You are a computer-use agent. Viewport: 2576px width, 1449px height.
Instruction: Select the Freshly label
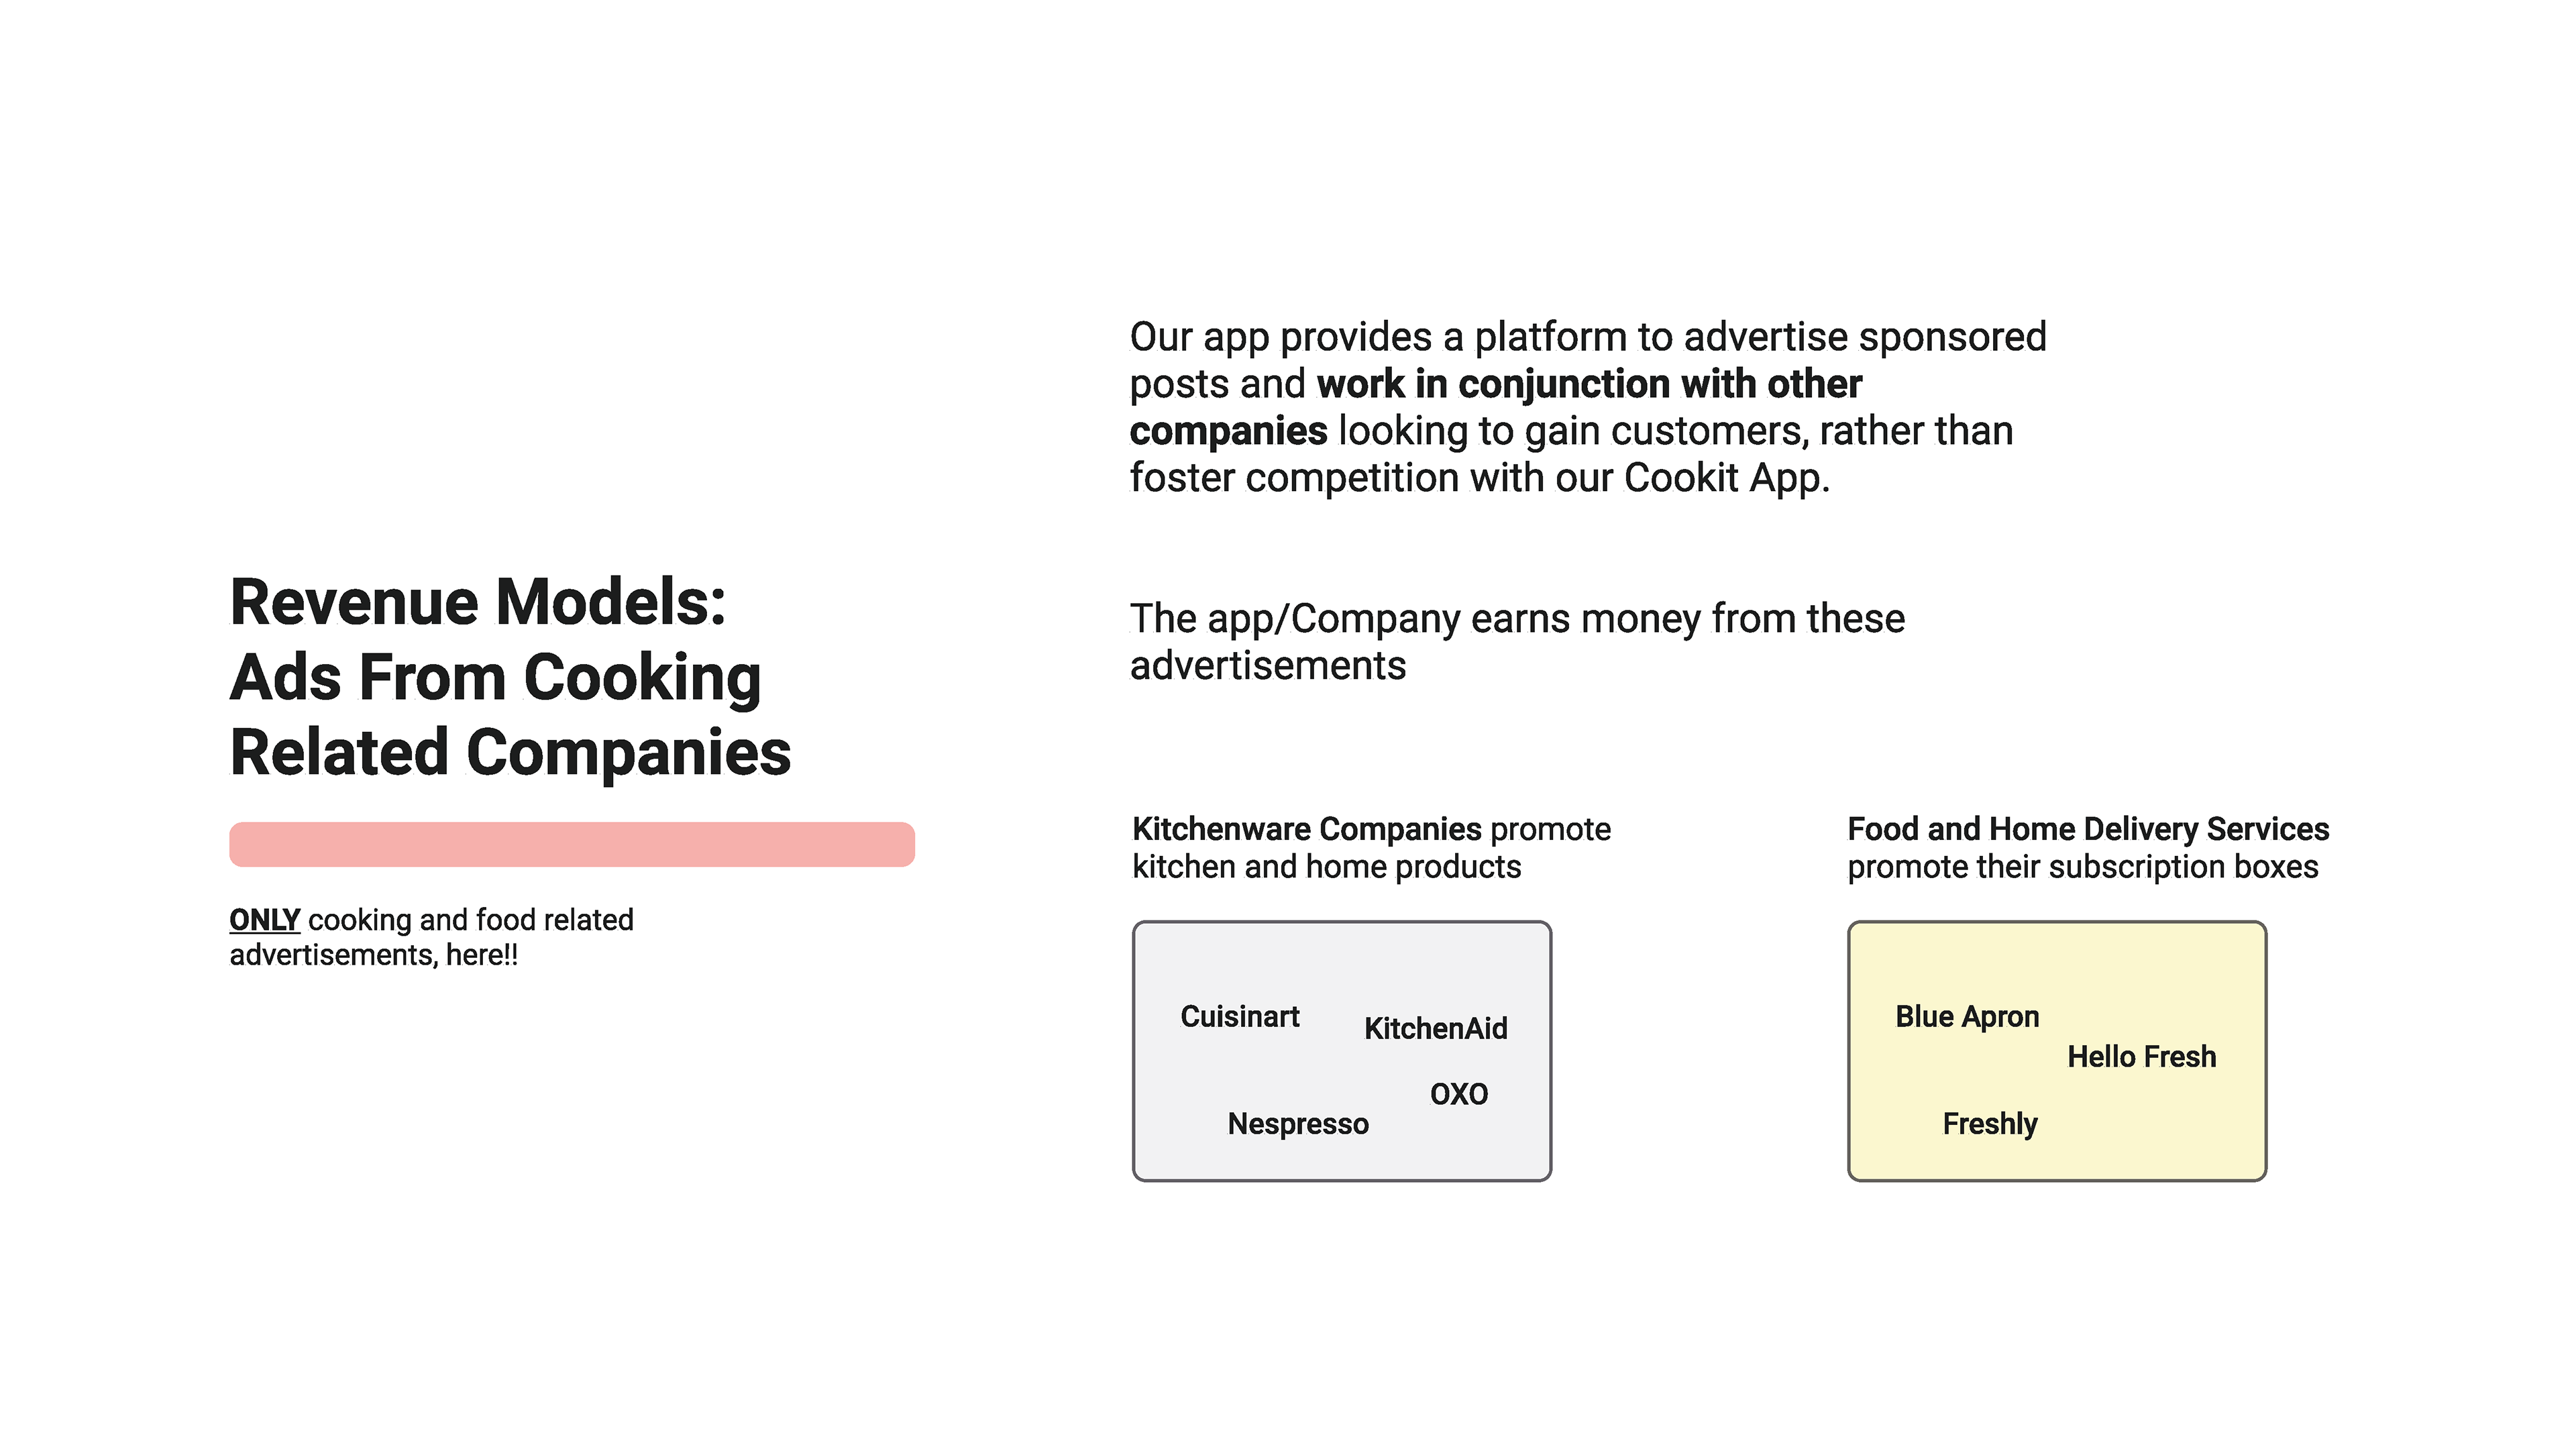tap(1990, 1124)
